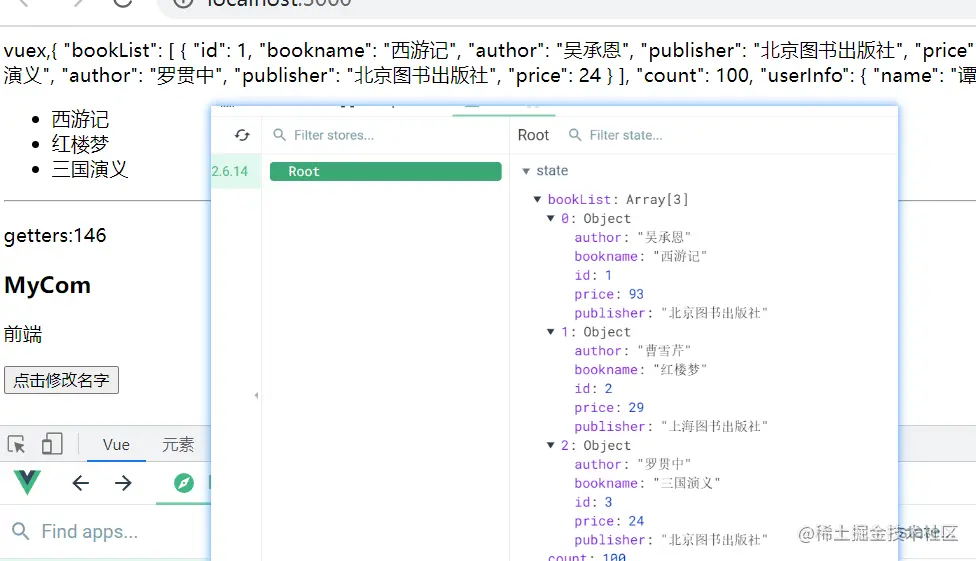Click the bookname "三国演义" value
The height and width of the screenshot is (561, 976).
[687, 483]
